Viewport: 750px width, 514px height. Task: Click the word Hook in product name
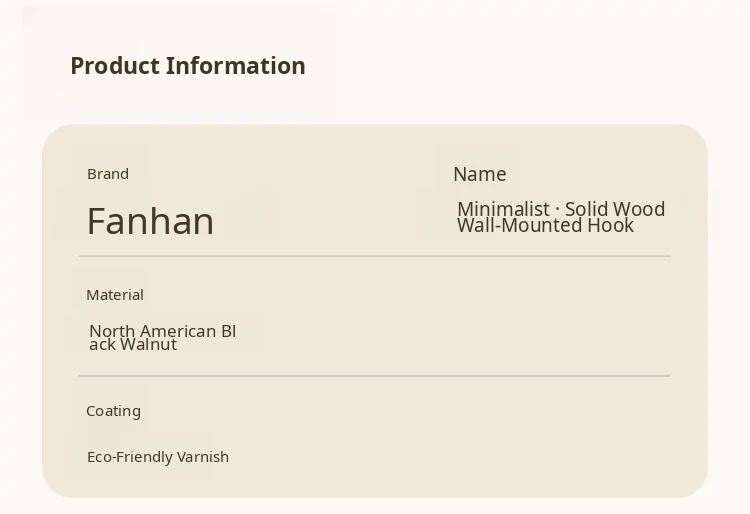pyautogui.click(x=616, y=226)
